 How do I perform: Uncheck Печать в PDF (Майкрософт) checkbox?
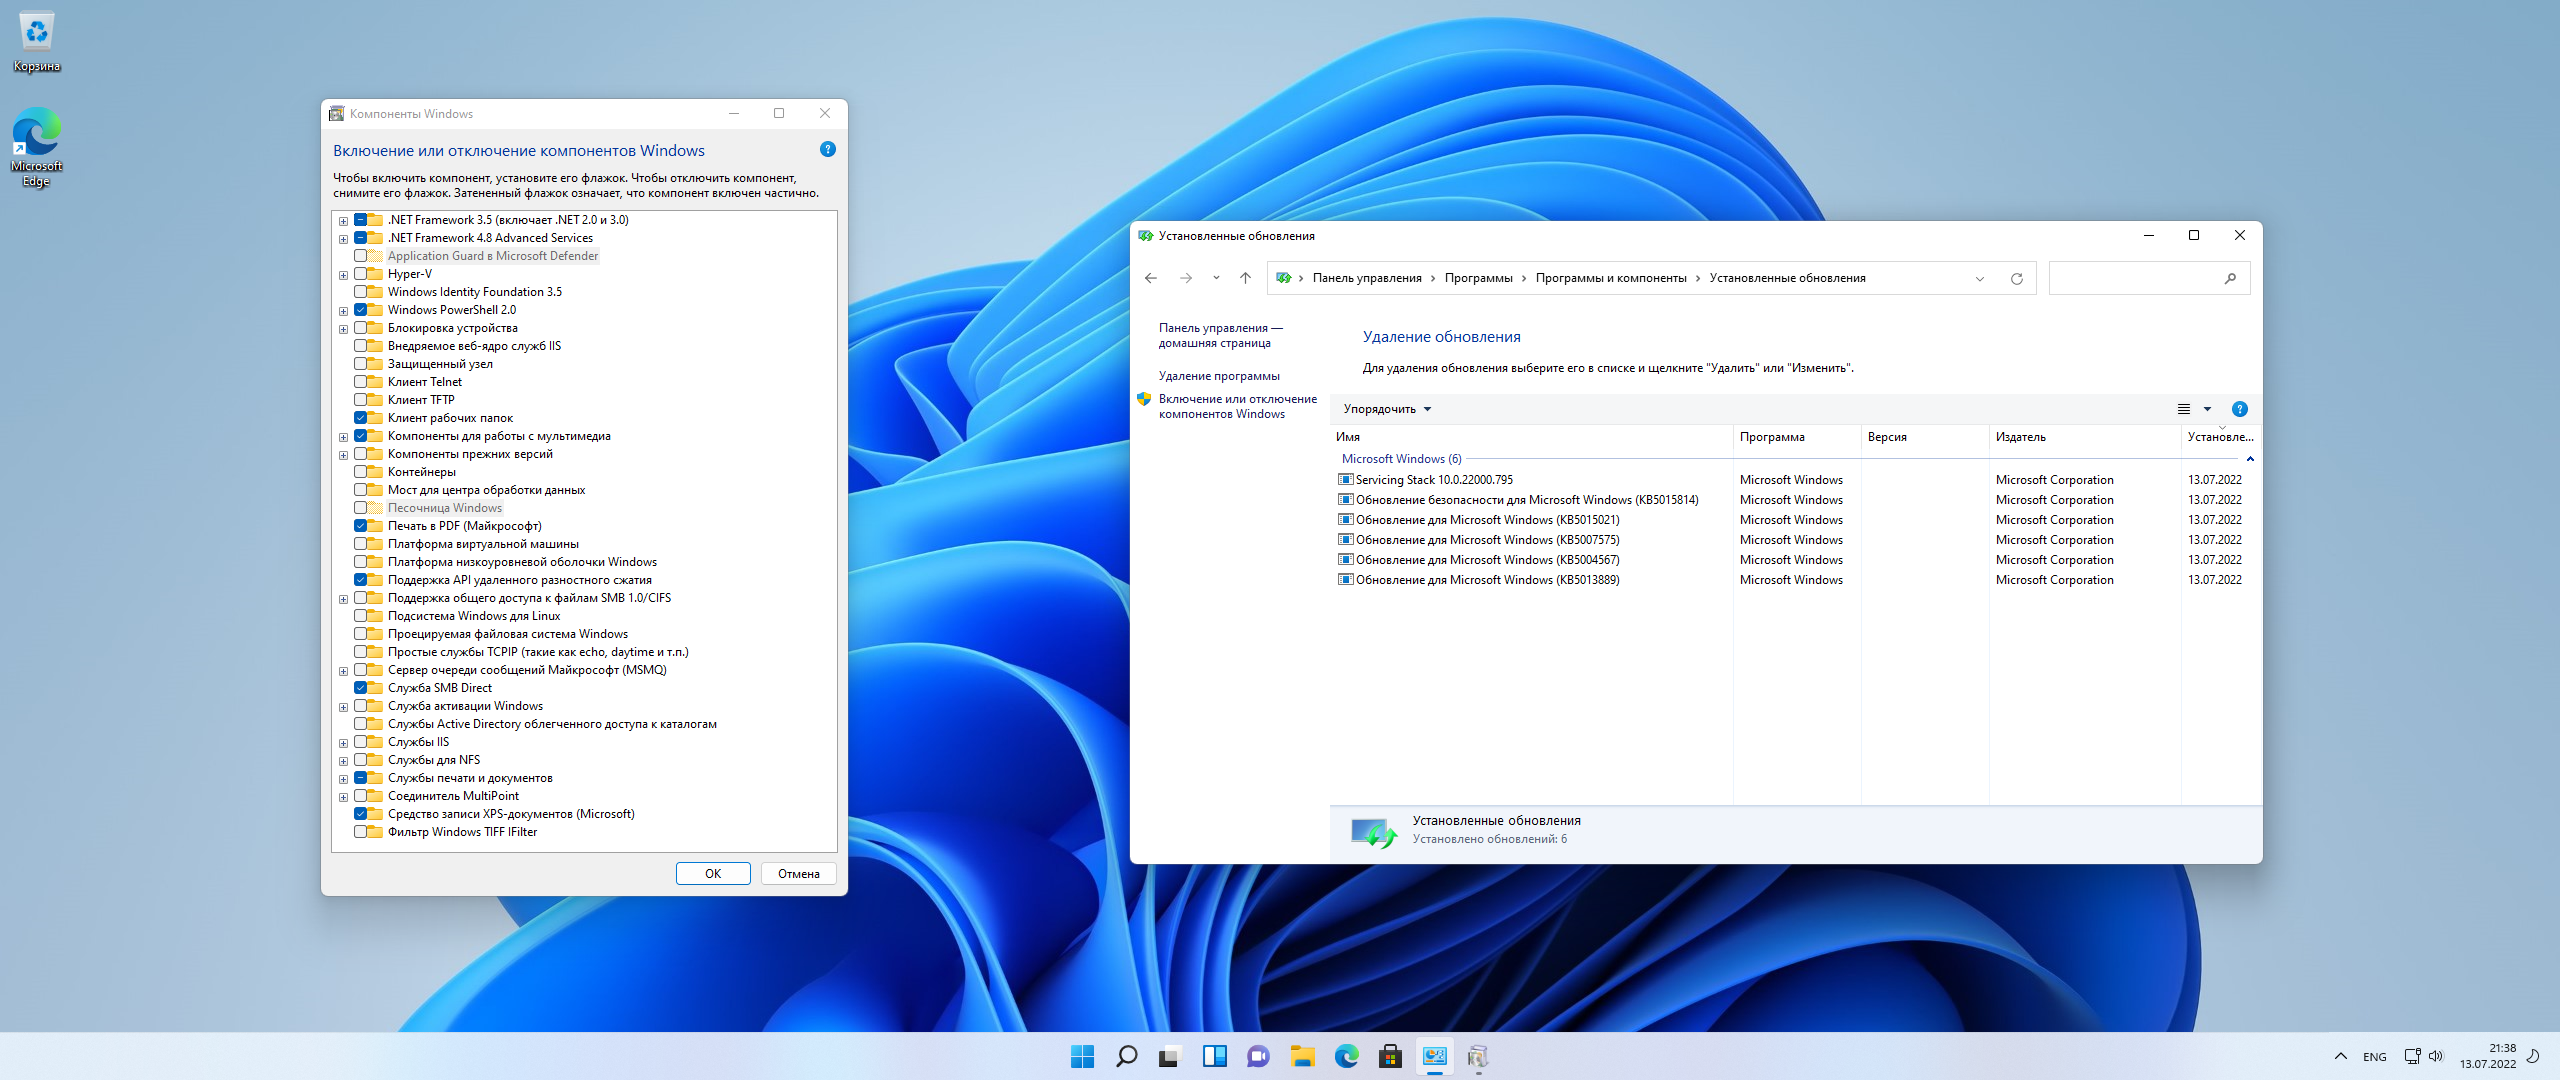(x=361, y=526)
